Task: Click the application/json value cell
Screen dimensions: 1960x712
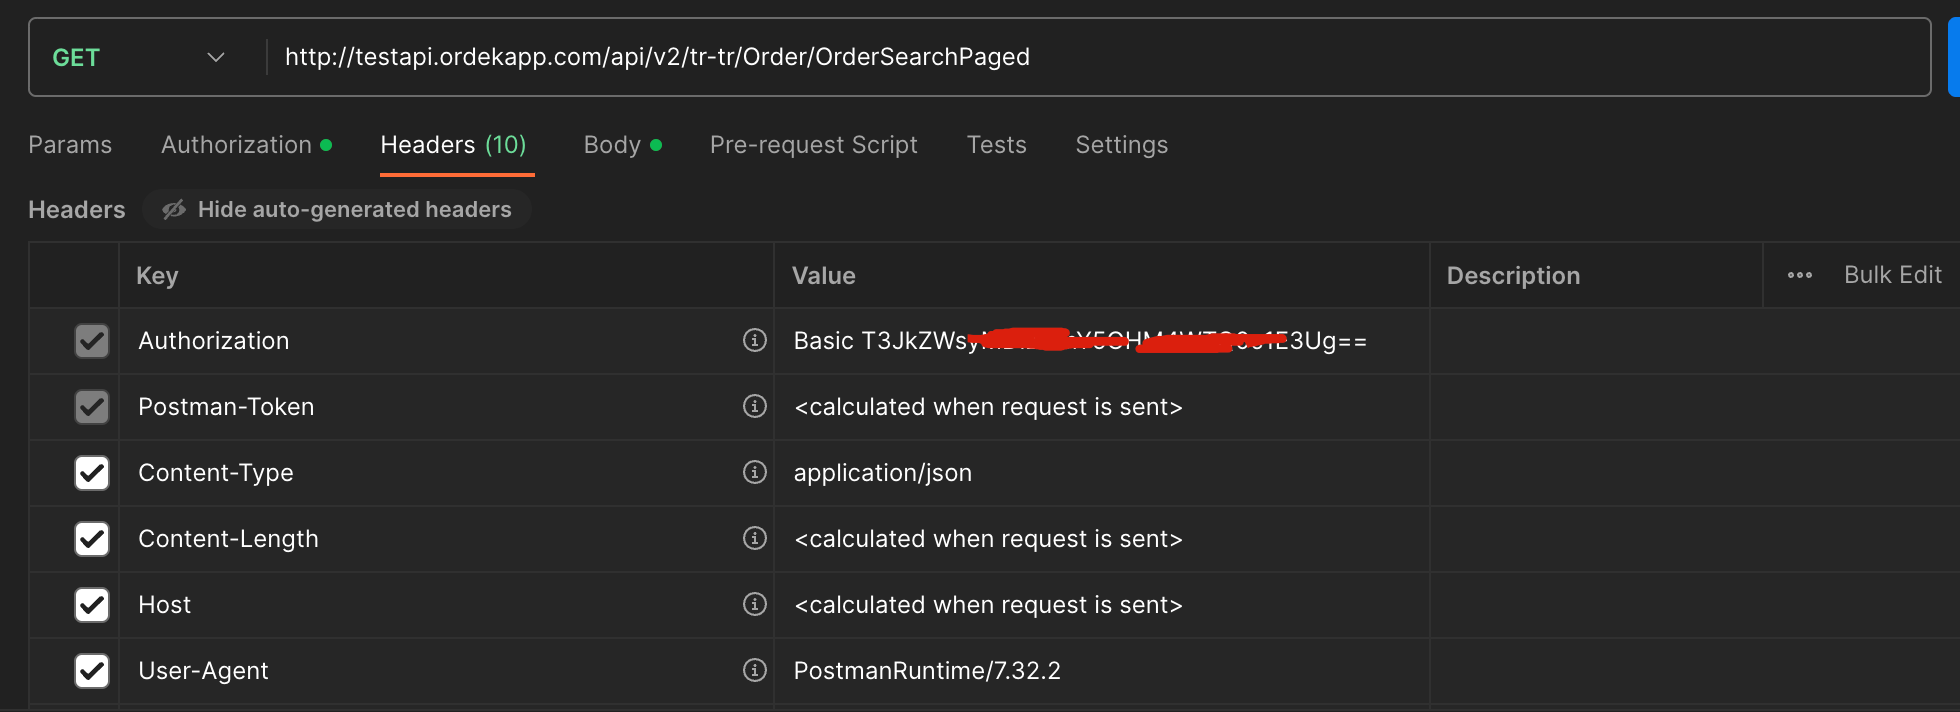Action: pos(1102,473)
